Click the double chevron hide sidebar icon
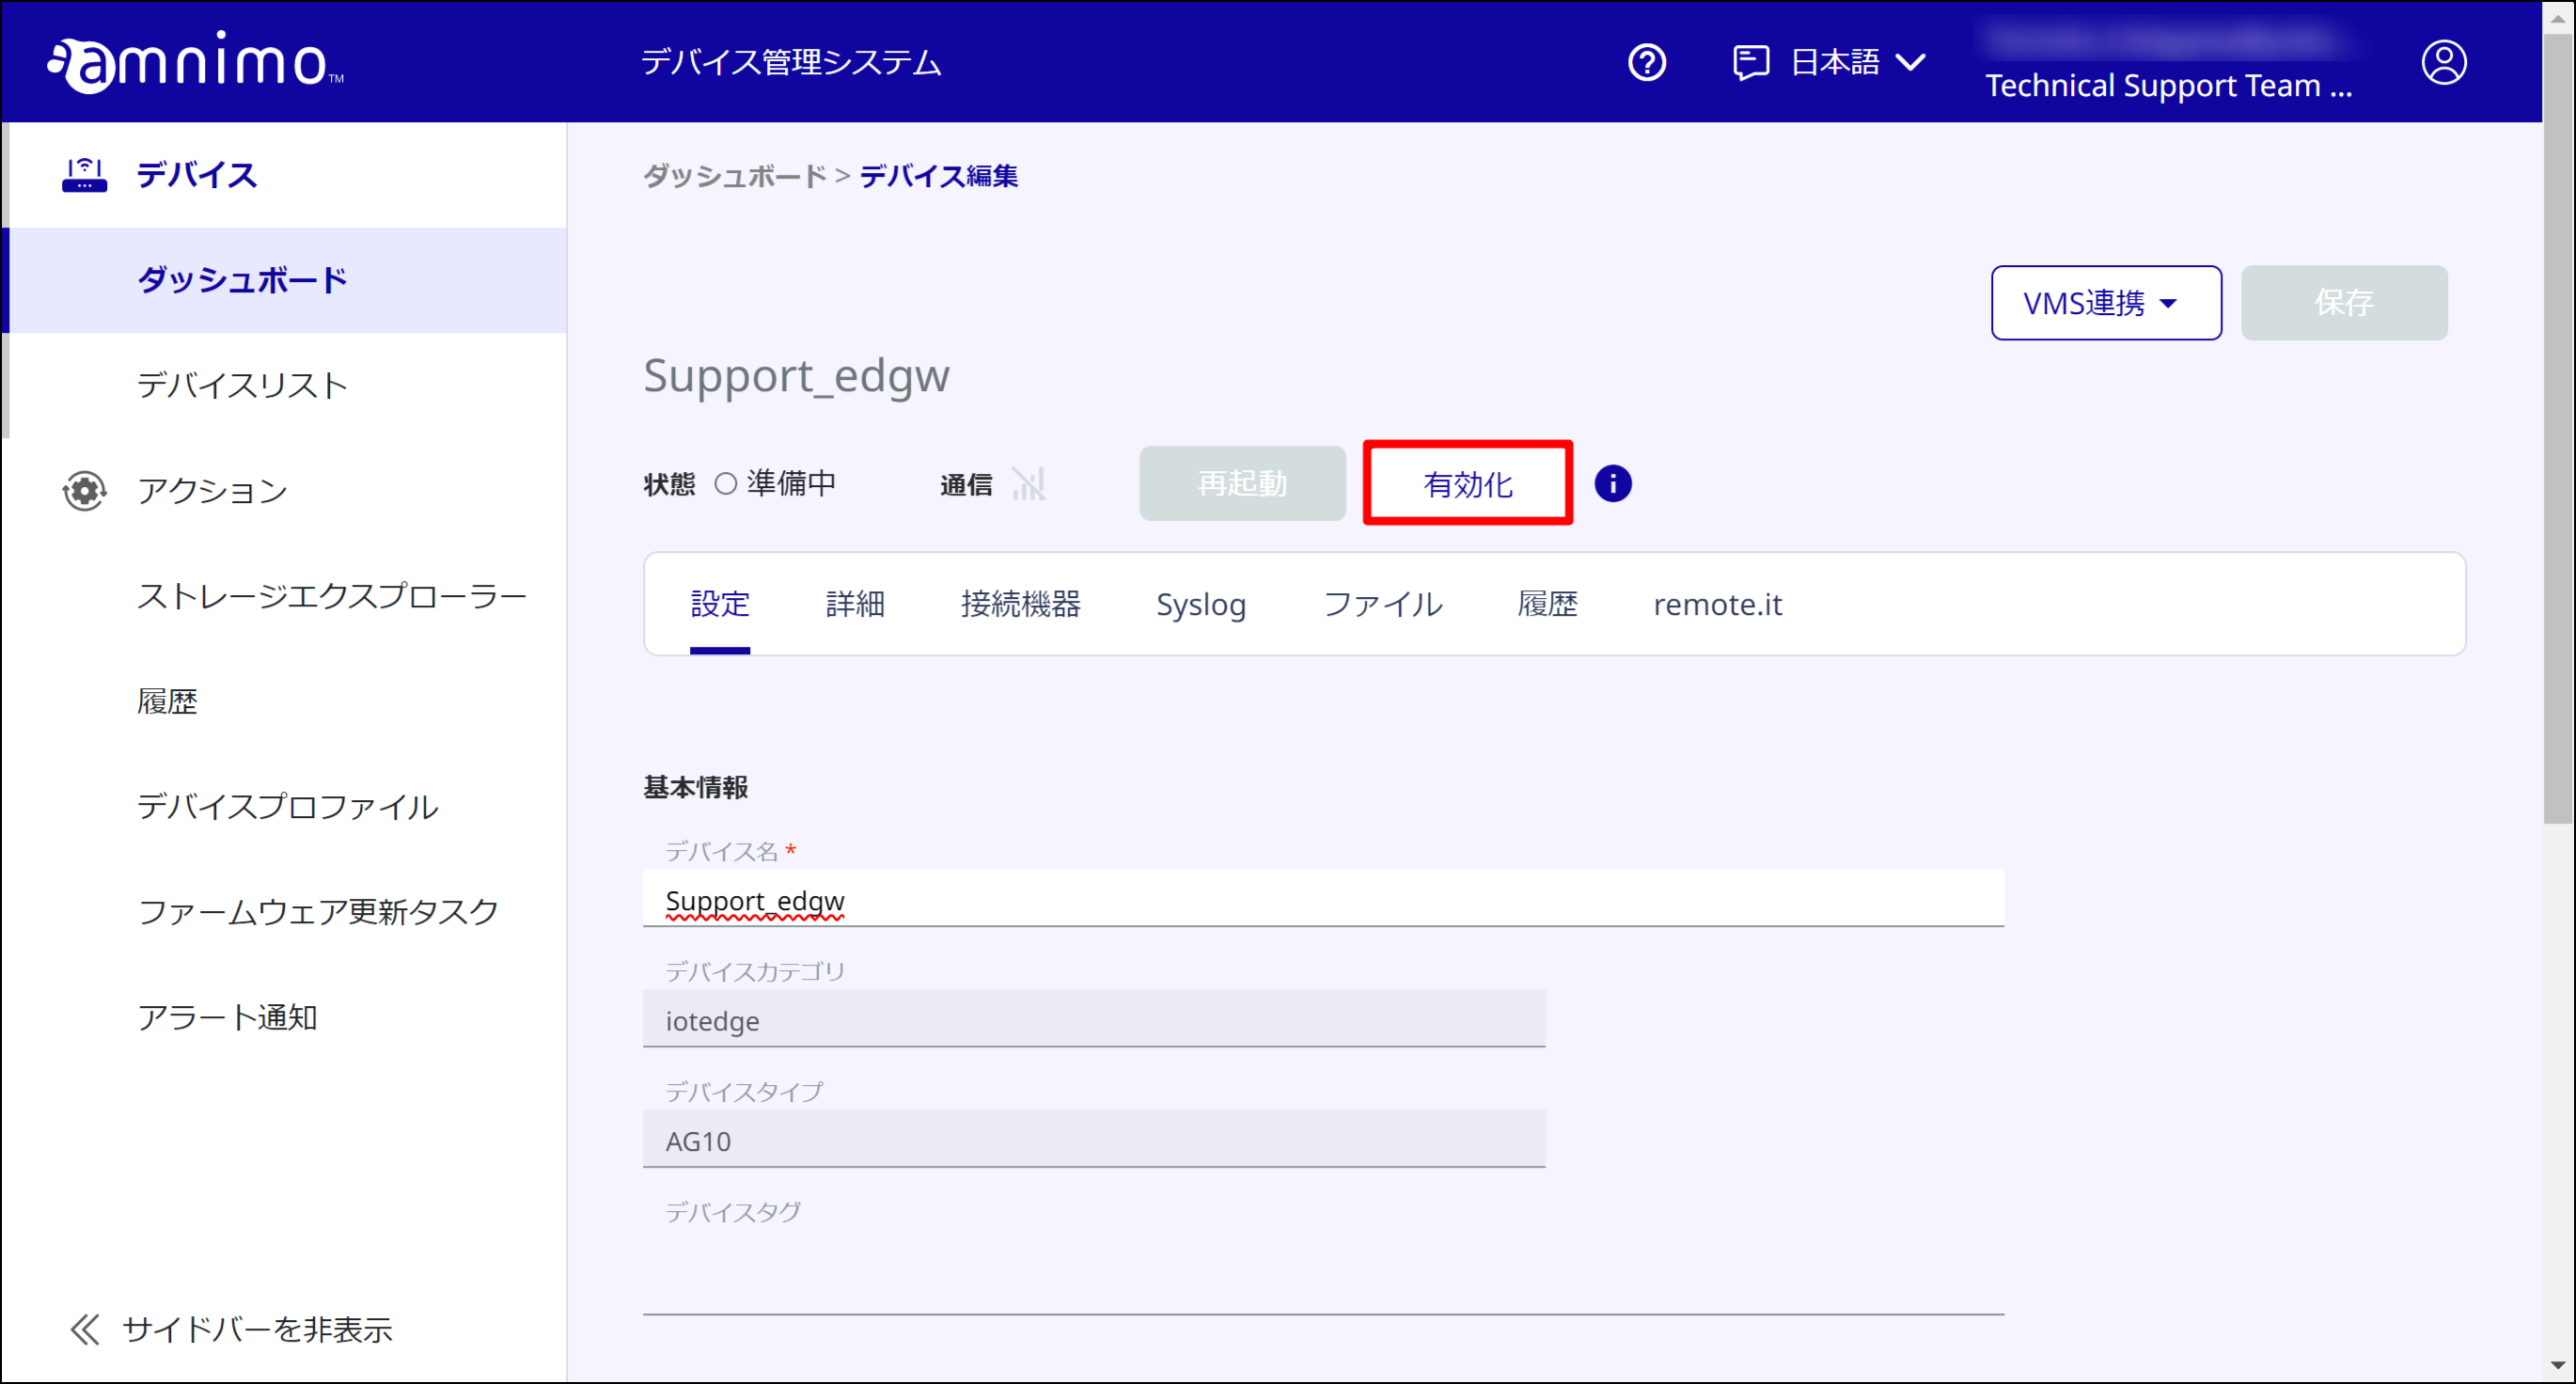2576x1384 pixels. (x=85, y=1329)
